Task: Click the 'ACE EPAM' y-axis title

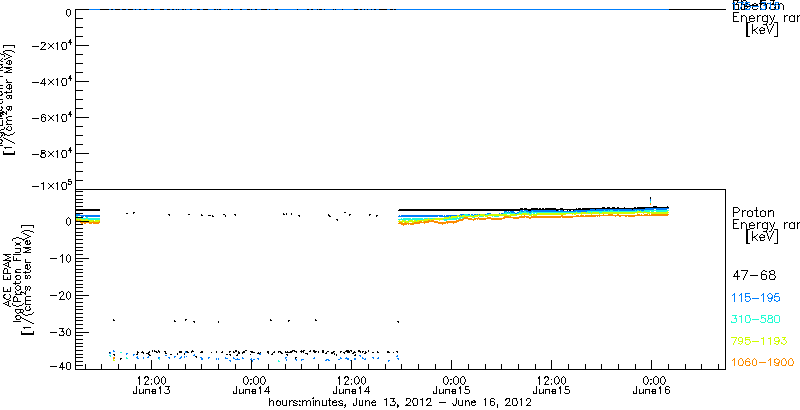Action: coord(8,279)
